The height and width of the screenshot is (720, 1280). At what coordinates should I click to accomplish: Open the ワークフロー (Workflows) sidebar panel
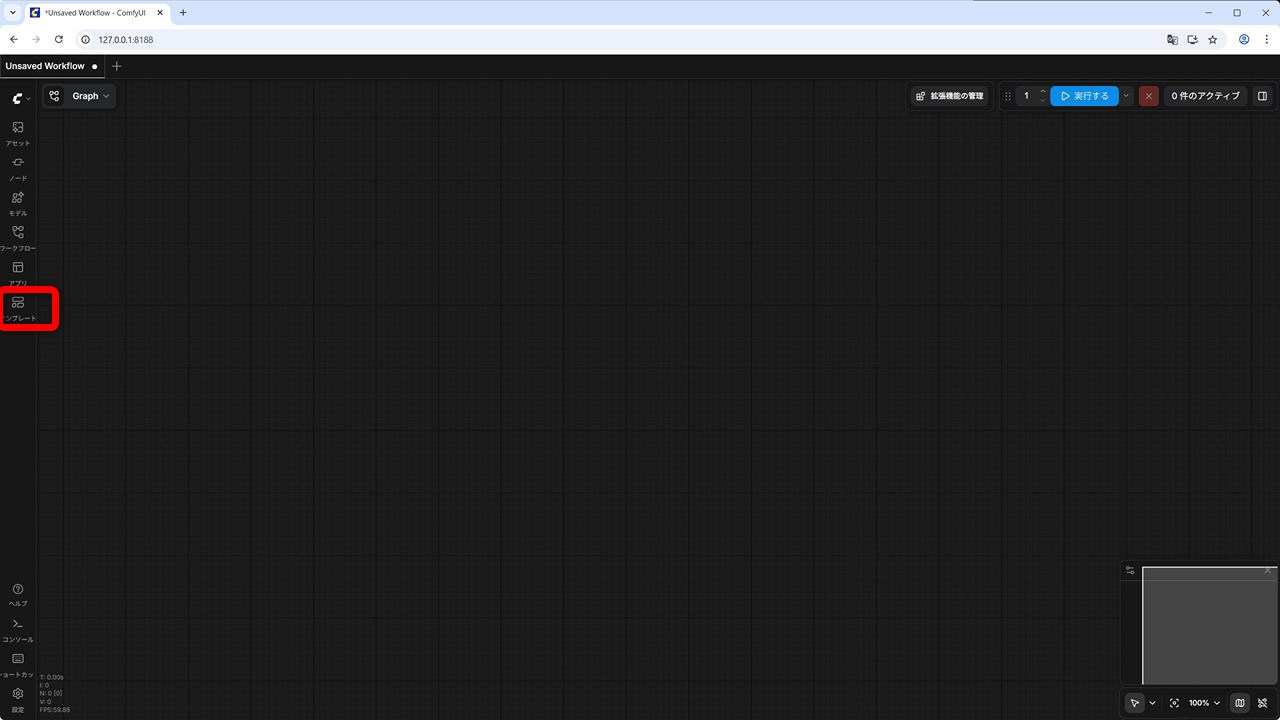[18, 237]
